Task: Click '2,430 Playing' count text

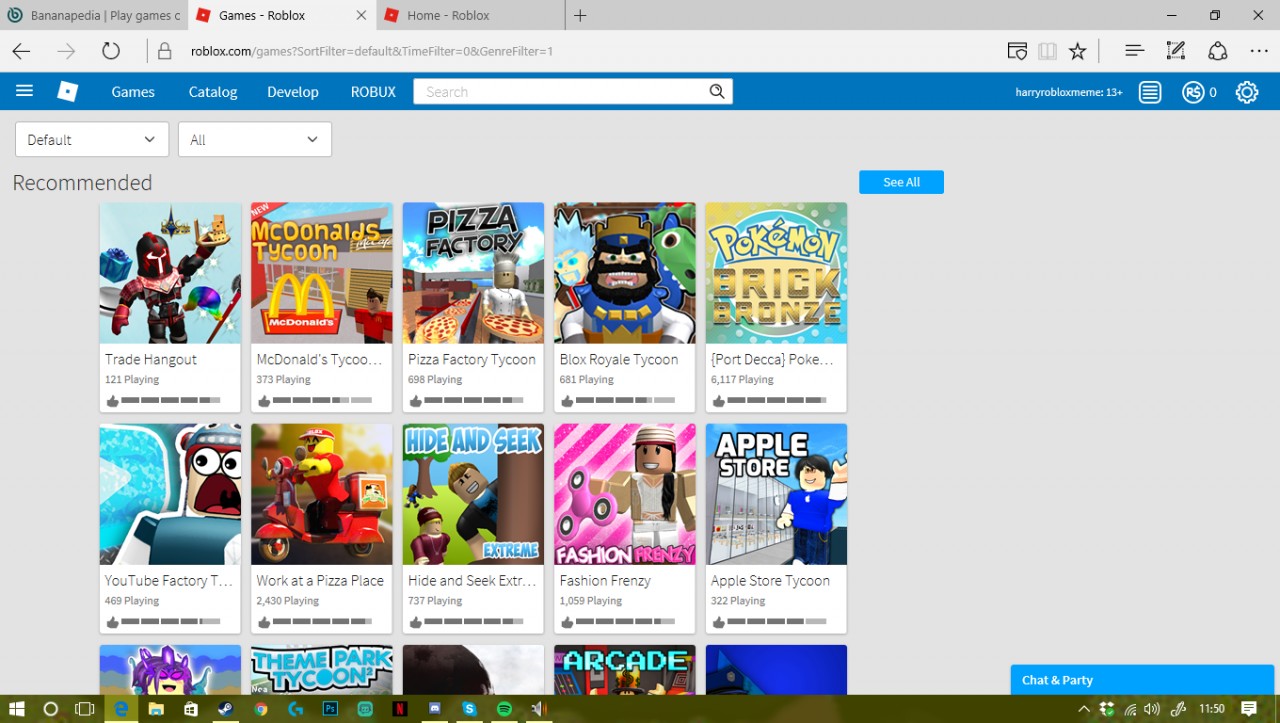Action: (288, 601)
